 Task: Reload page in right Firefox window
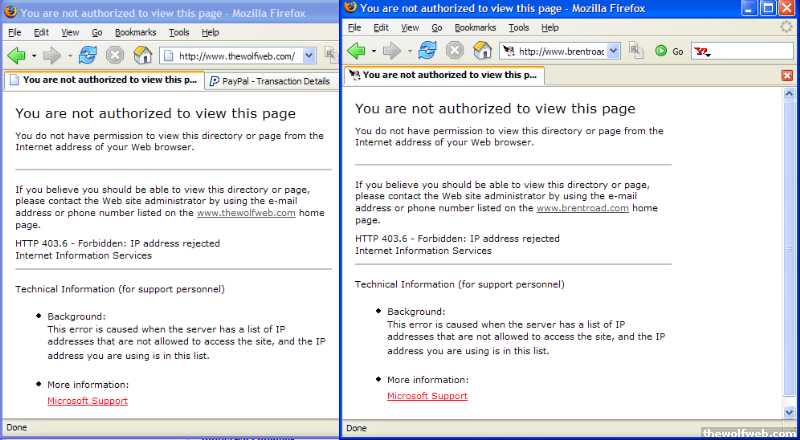tap(427, 51)
